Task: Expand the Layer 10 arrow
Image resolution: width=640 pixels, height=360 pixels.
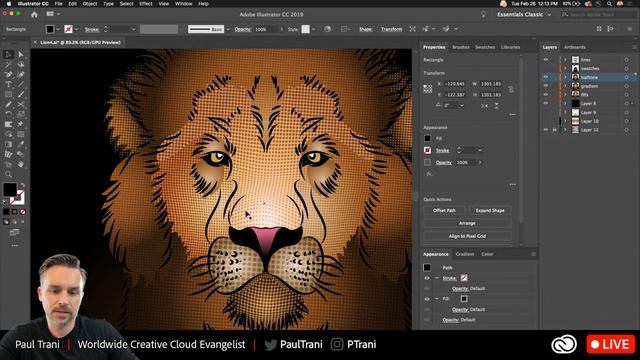Action: (566, 121)
